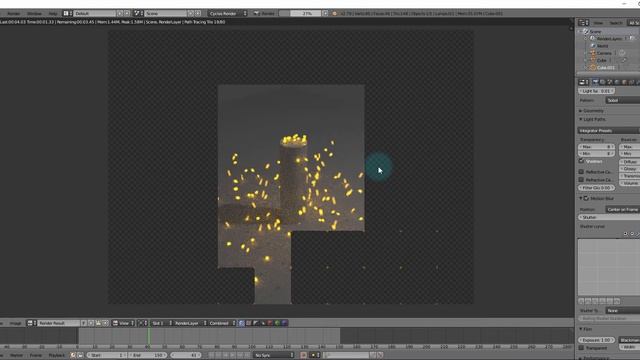Click the outliner editor type icon
The image size is (640, 360).
[x=584, y=23]
